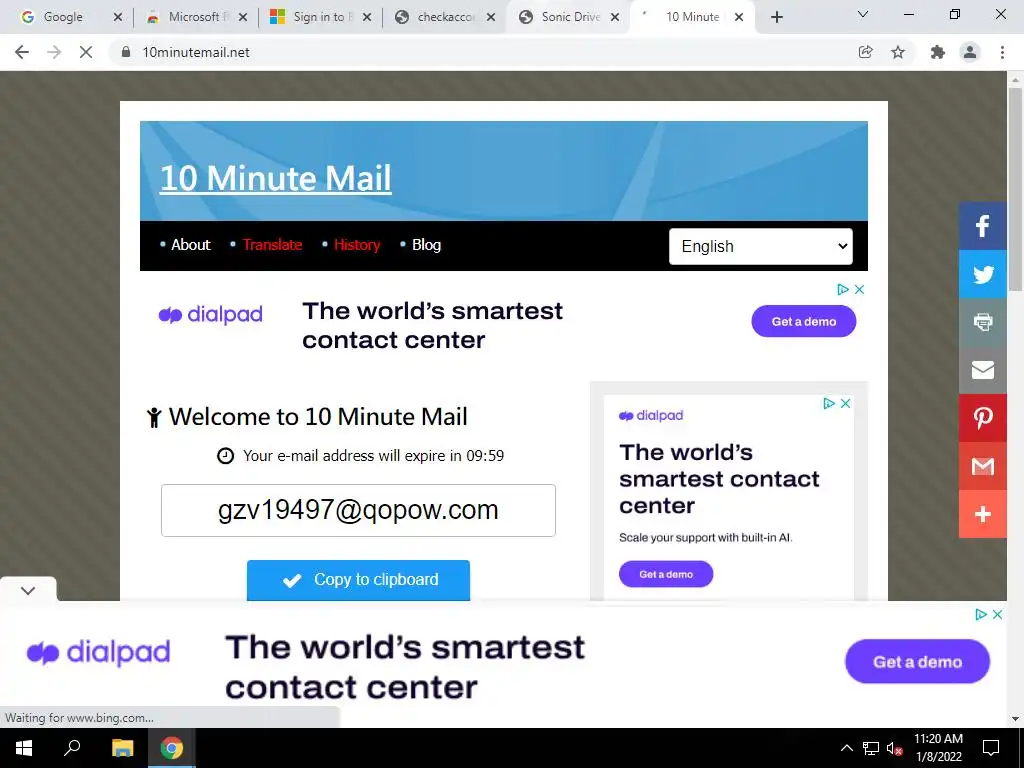This screenshot has width=1024, height=768.
Task: Click the page vertical scrollbar thumb
Action: [x=1015, y=189]
